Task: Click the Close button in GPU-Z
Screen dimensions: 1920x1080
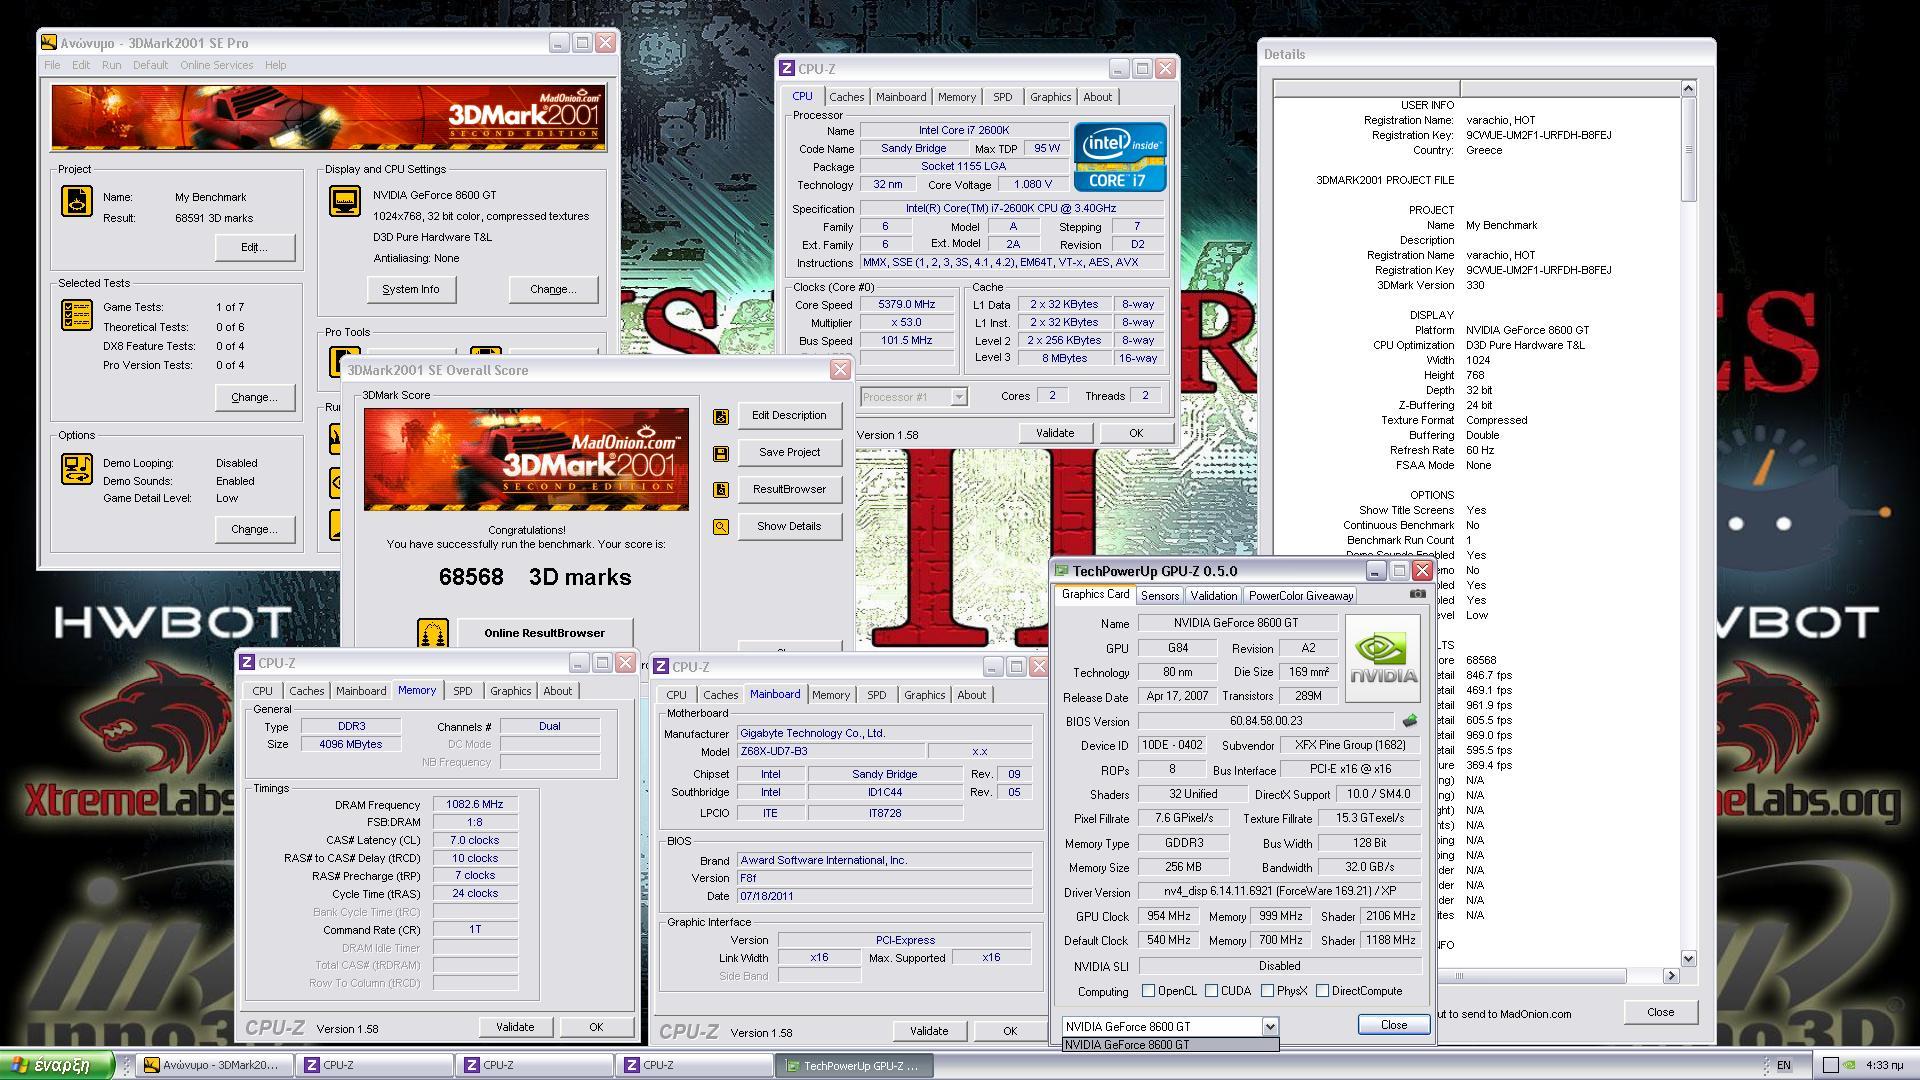Action: [x=1394, y=1025]
